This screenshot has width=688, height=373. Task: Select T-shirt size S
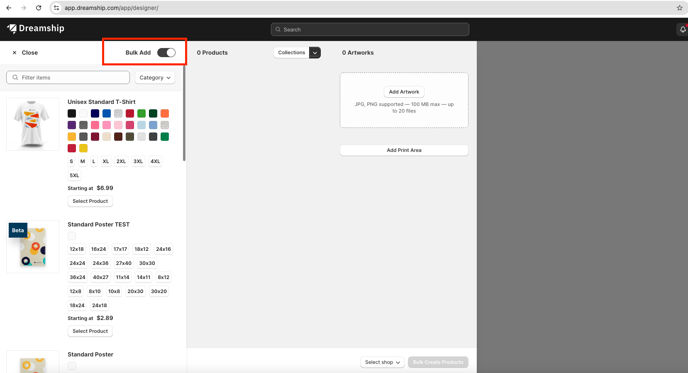(71, 161)
